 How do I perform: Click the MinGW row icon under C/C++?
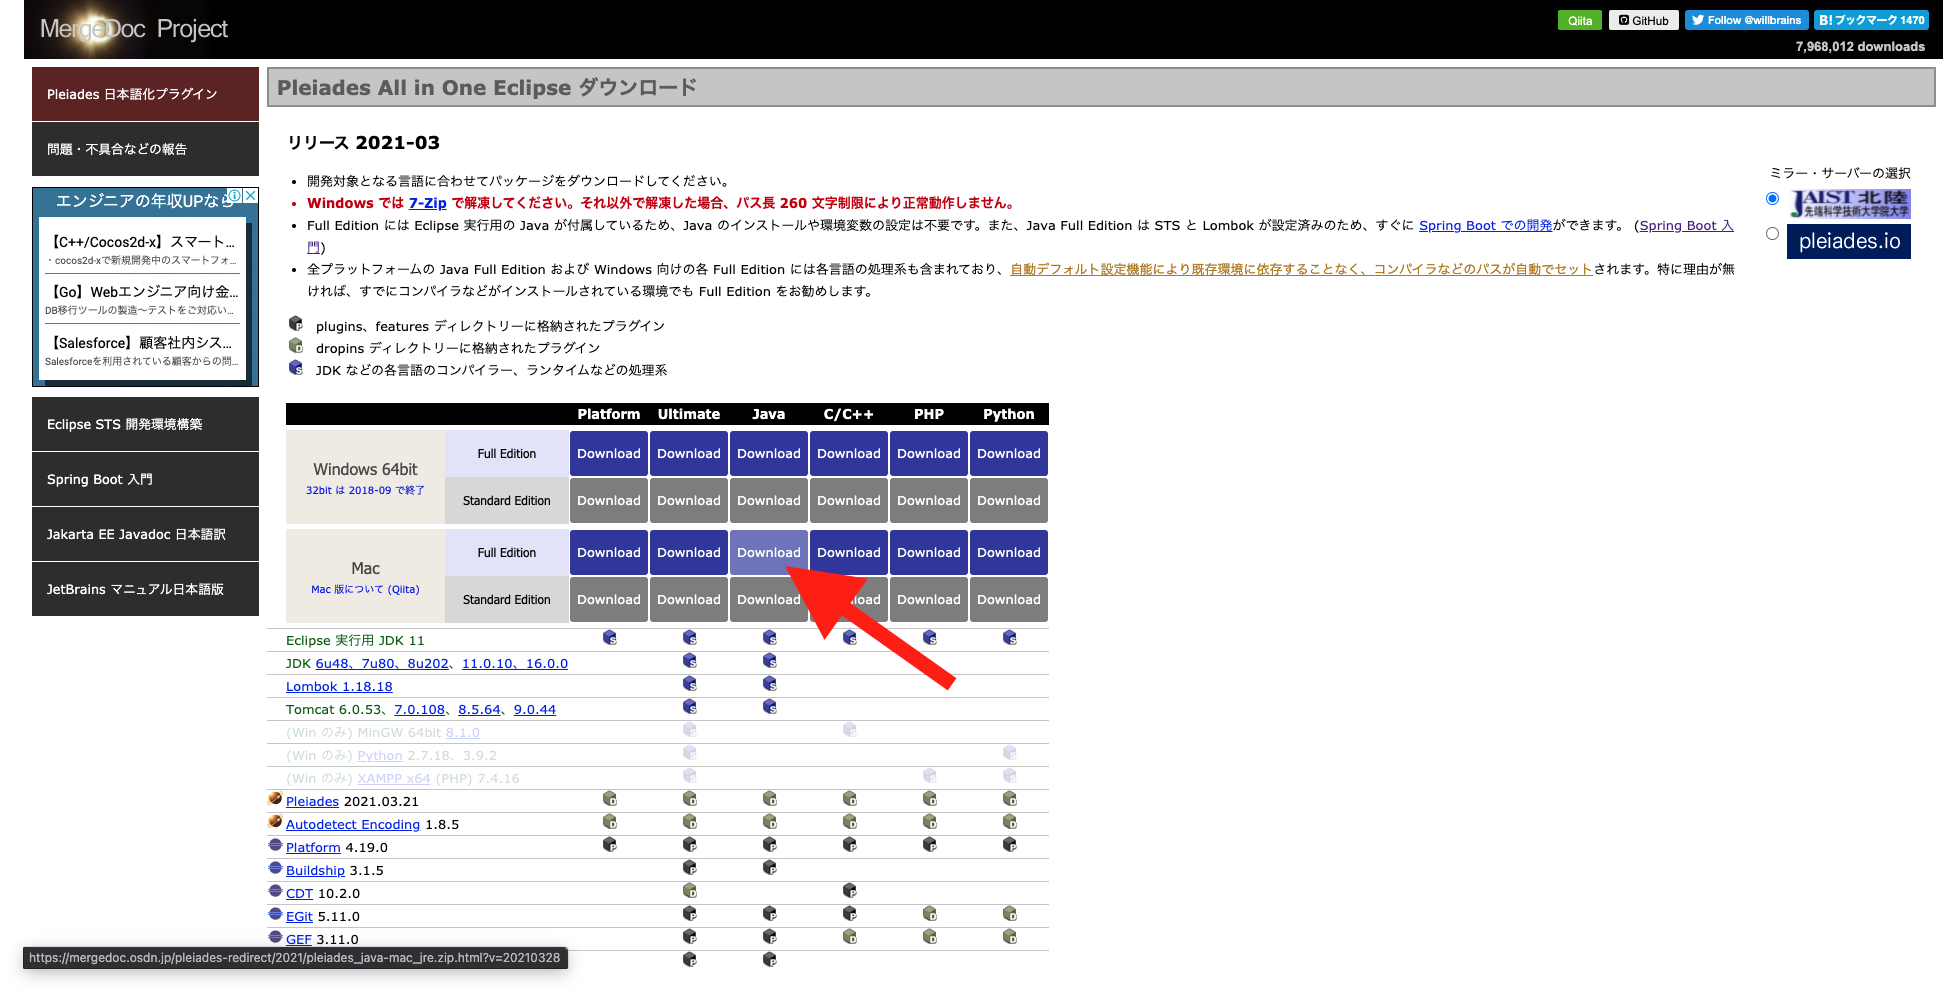850,730
